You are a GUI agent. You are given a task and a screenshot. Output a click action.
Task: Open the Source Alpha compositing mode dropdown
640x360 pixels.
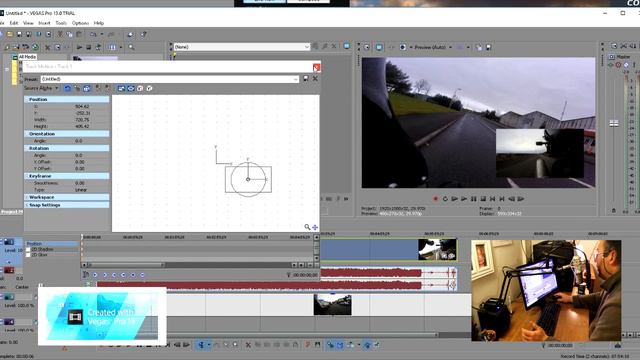coord(42,88)
